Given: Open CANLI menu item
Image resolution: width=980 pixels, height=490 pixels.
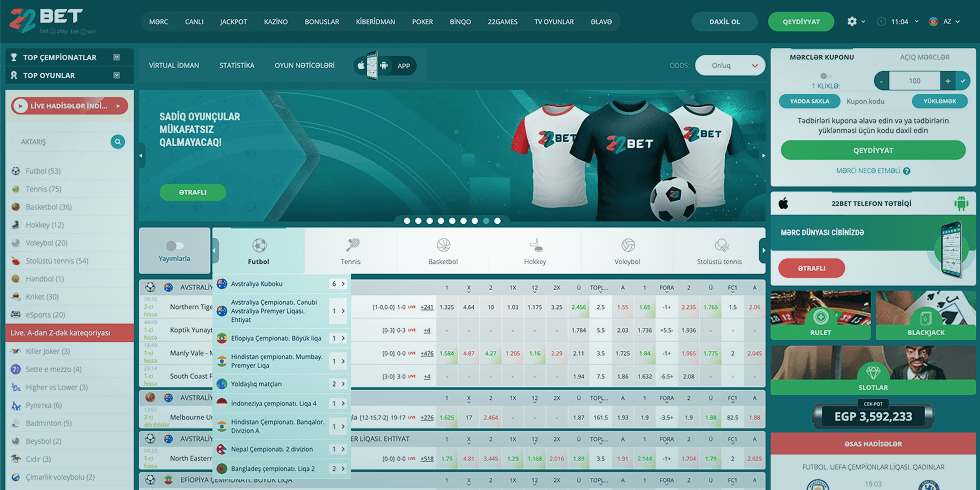Looking at the screenshot, I should (x=194, y=21).
